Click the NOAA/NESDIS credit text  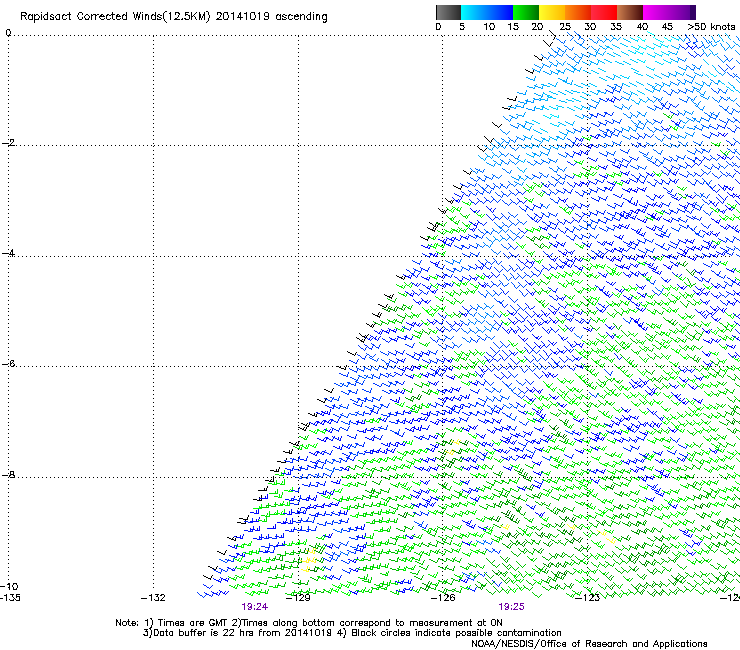589,644
